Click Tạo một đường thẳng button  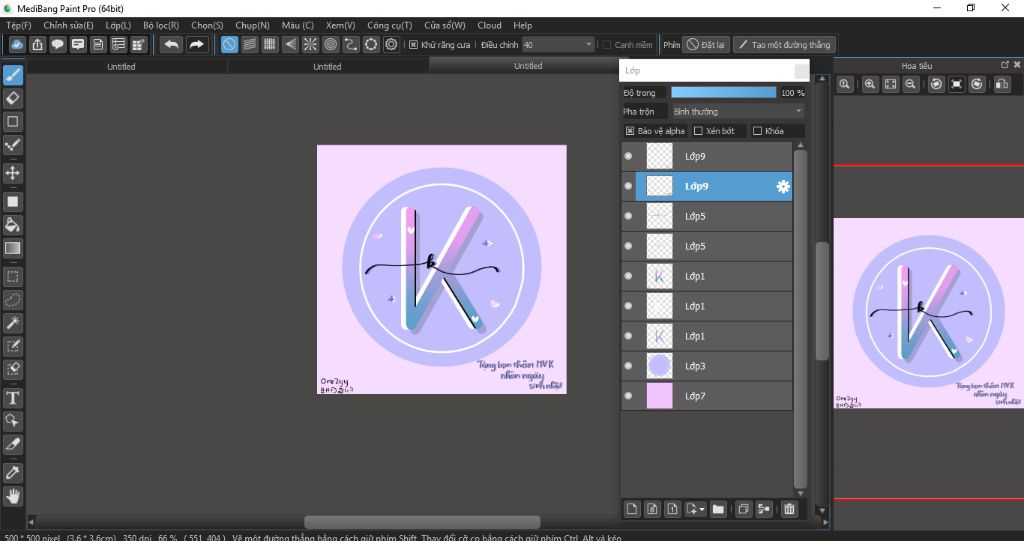coord(784,45)
